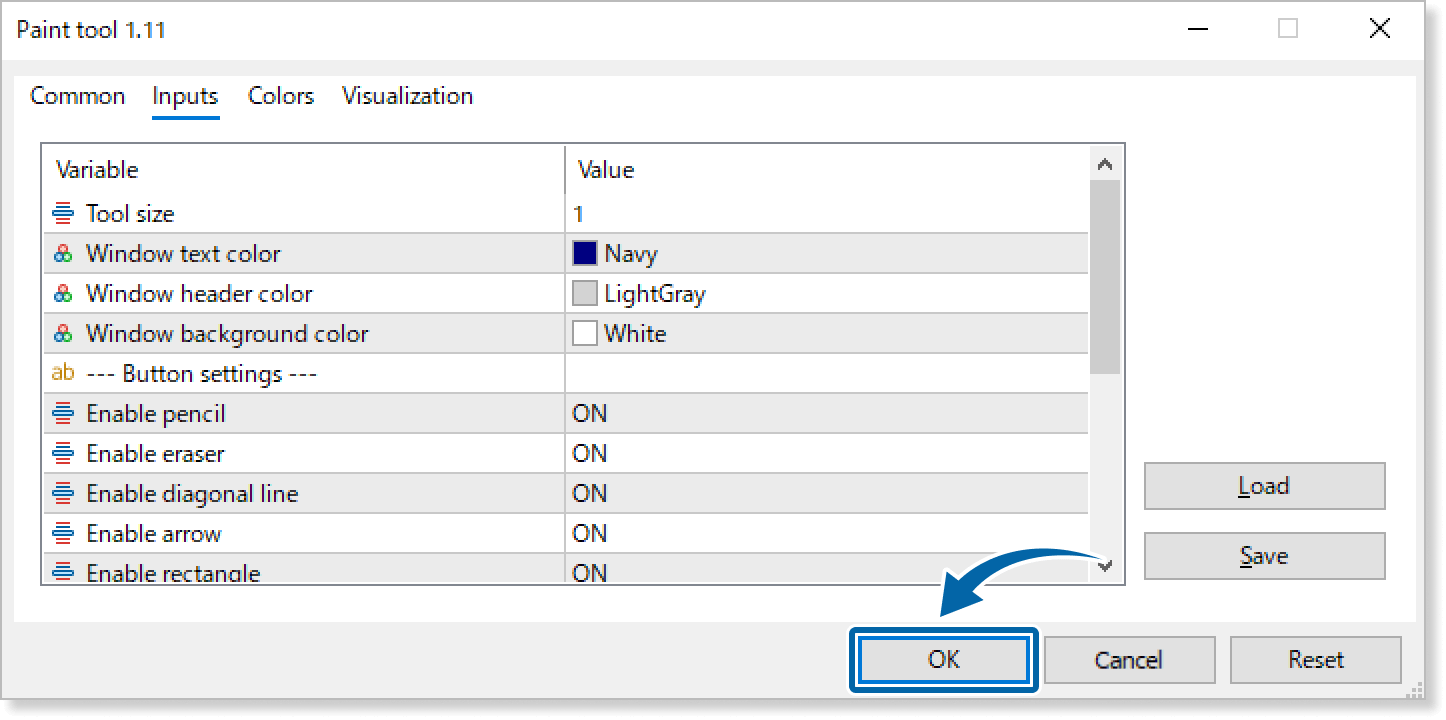Click the Enable pencil row icon

pos(63,413)
